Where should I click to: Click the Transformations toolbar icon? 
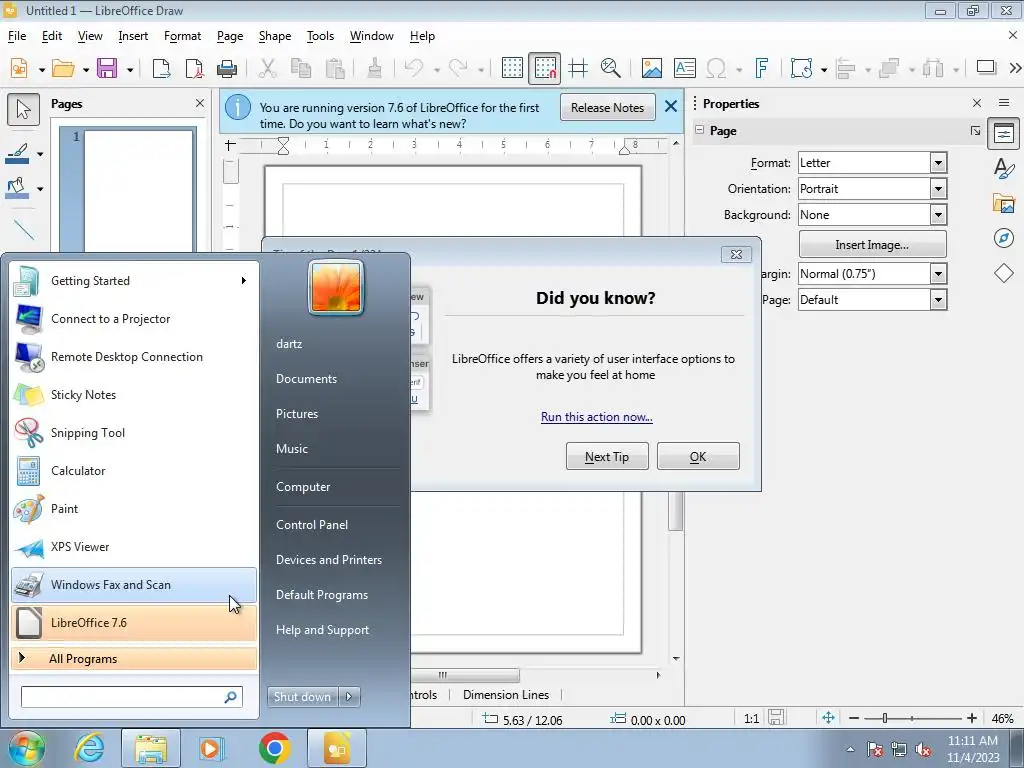point(801,68)
